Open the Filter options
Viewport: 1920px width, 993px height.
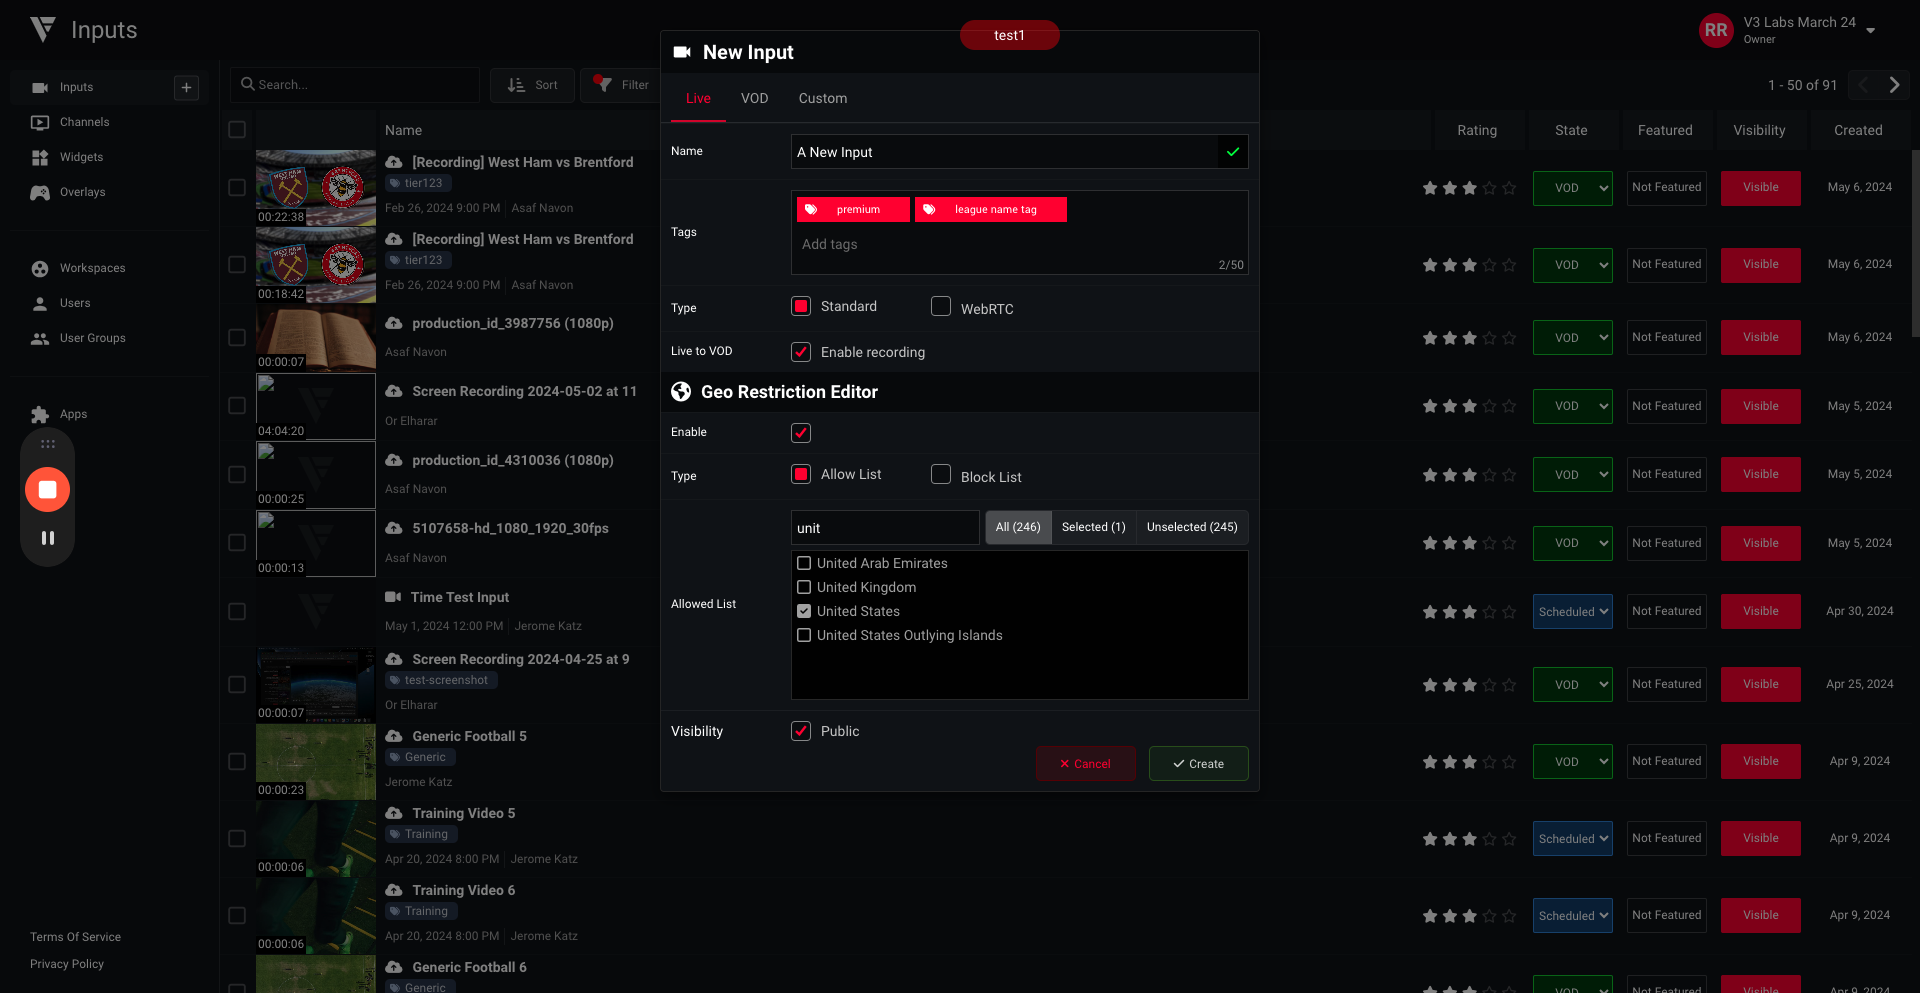621,85
